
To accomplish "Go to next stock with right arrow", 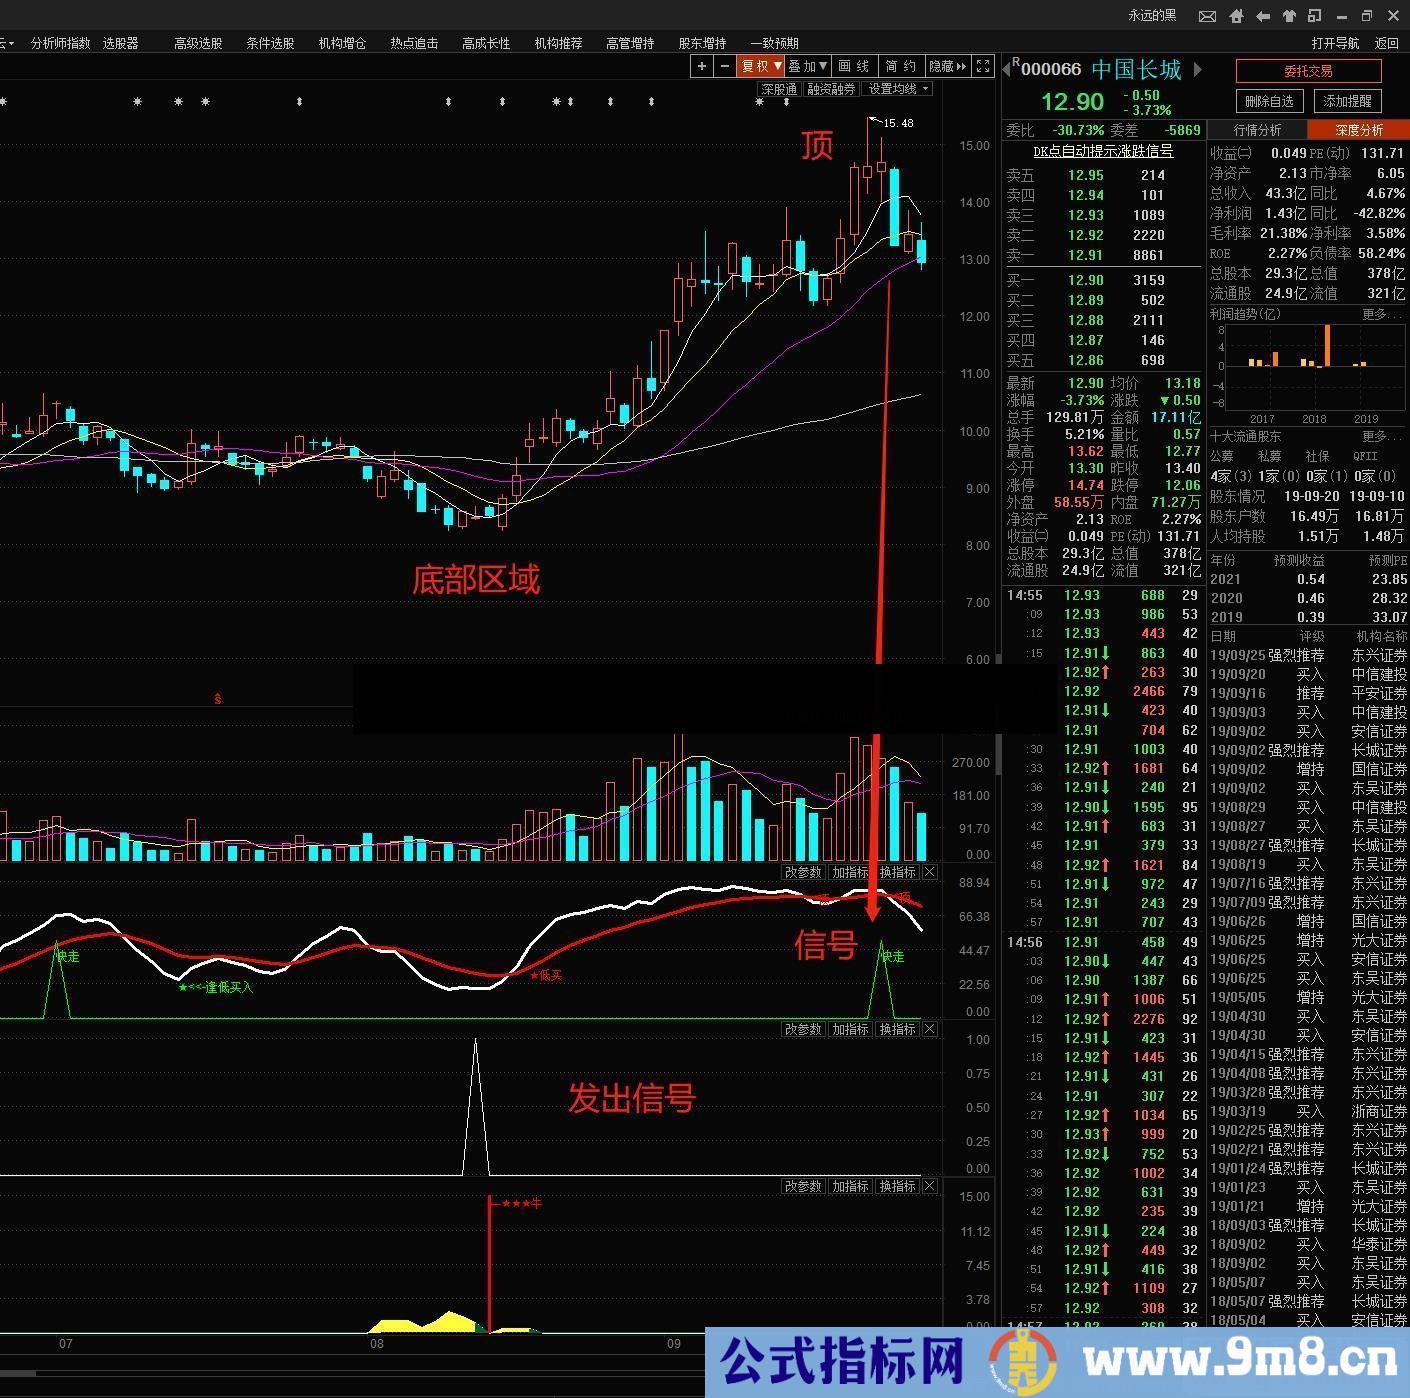I will click(1198, 69).
